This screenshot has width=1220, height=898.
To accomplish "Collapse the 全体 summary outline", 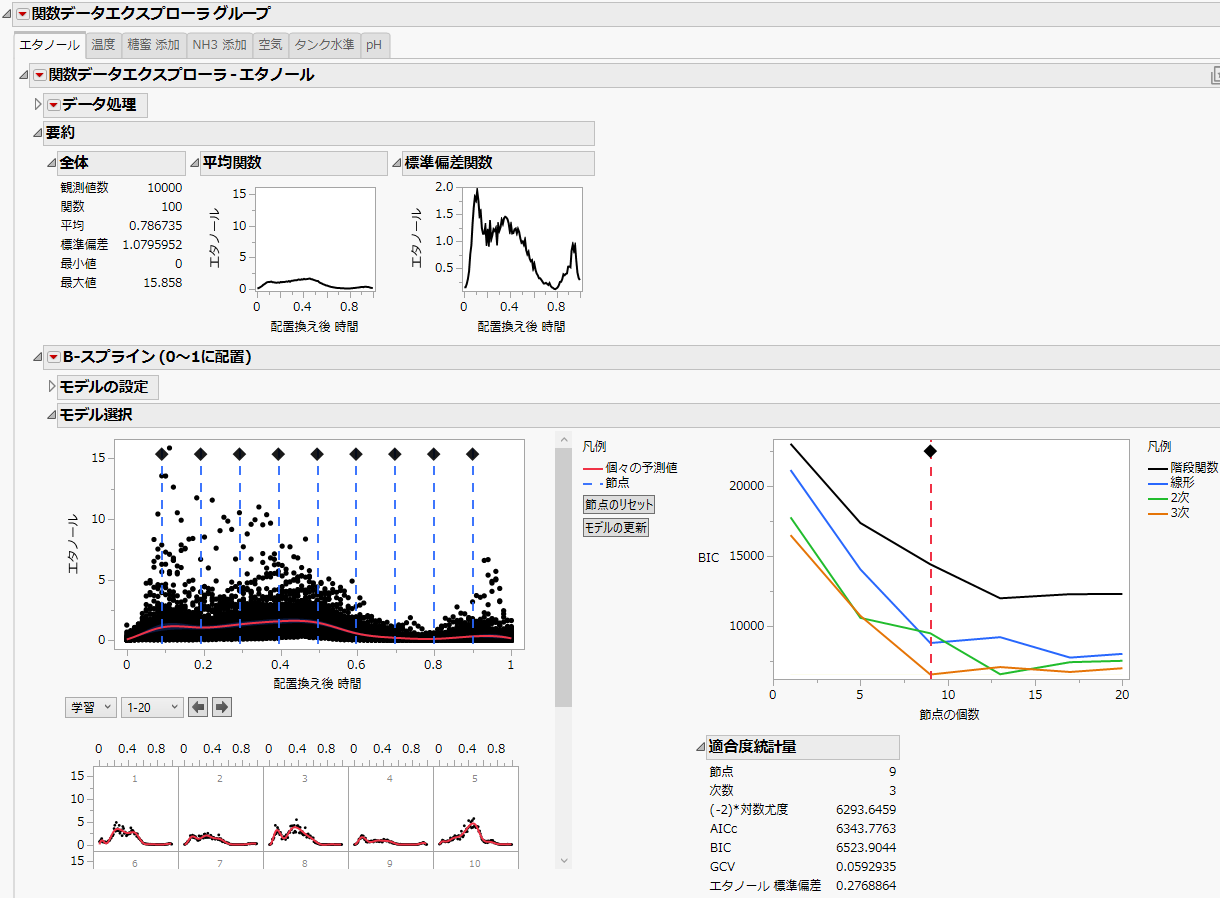I will click(52, 162).
